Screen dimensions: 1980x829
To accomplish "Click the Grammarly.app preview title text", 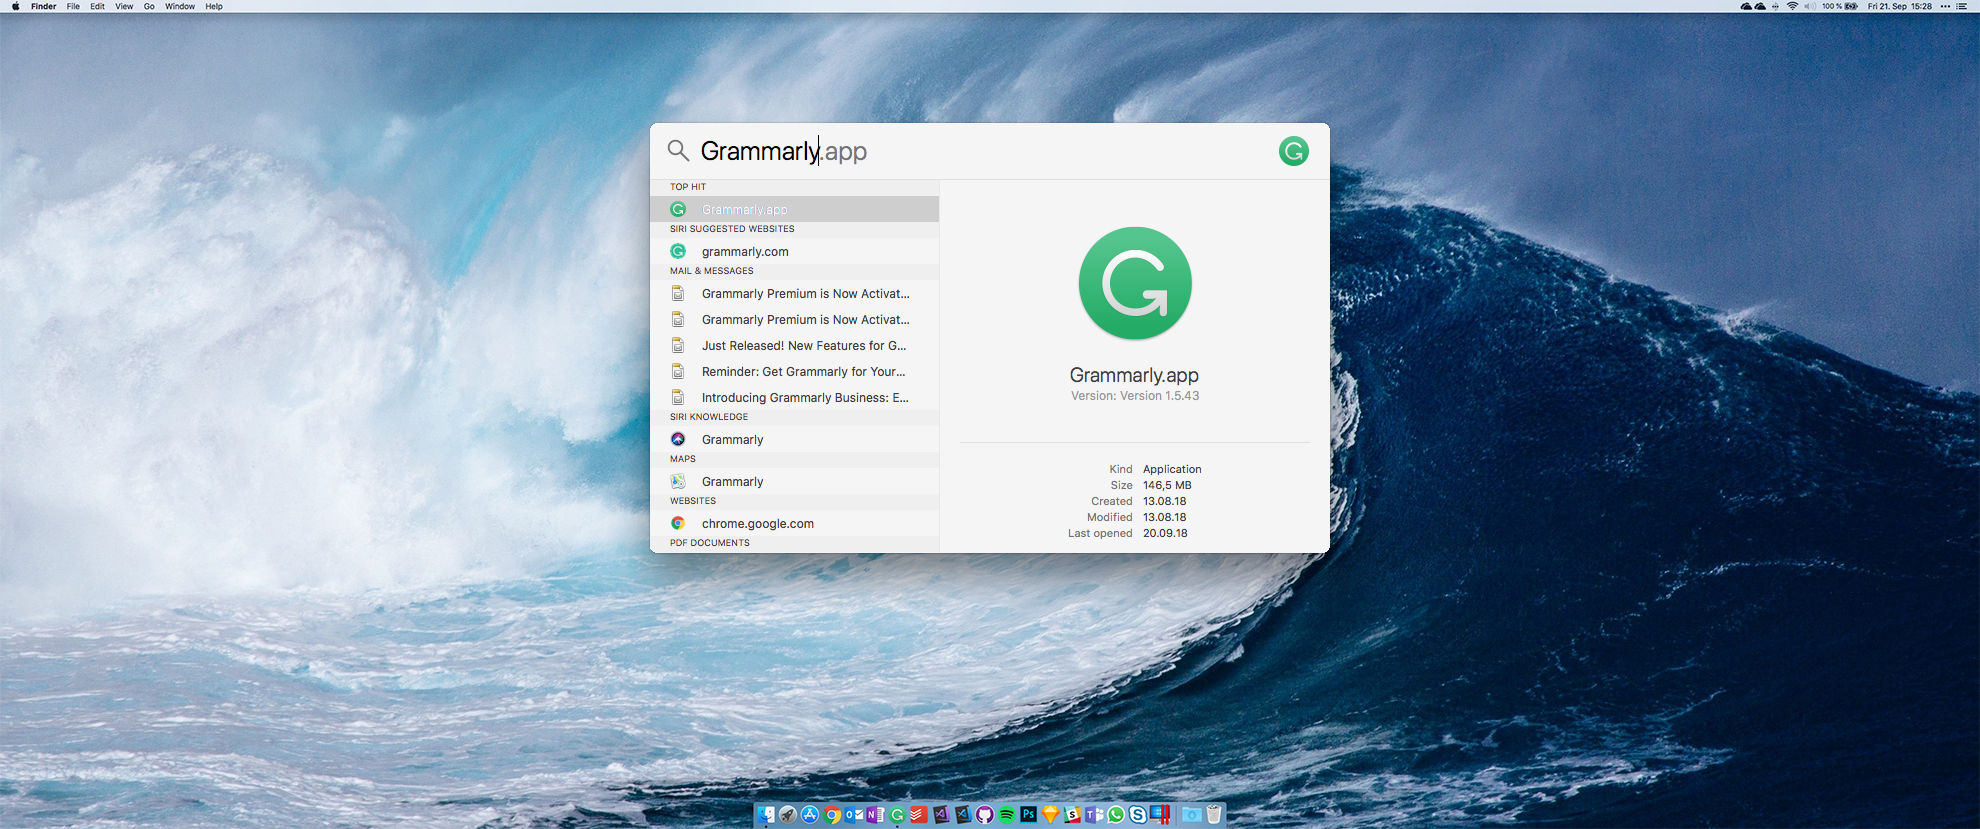I will [x=1134, y=375].
